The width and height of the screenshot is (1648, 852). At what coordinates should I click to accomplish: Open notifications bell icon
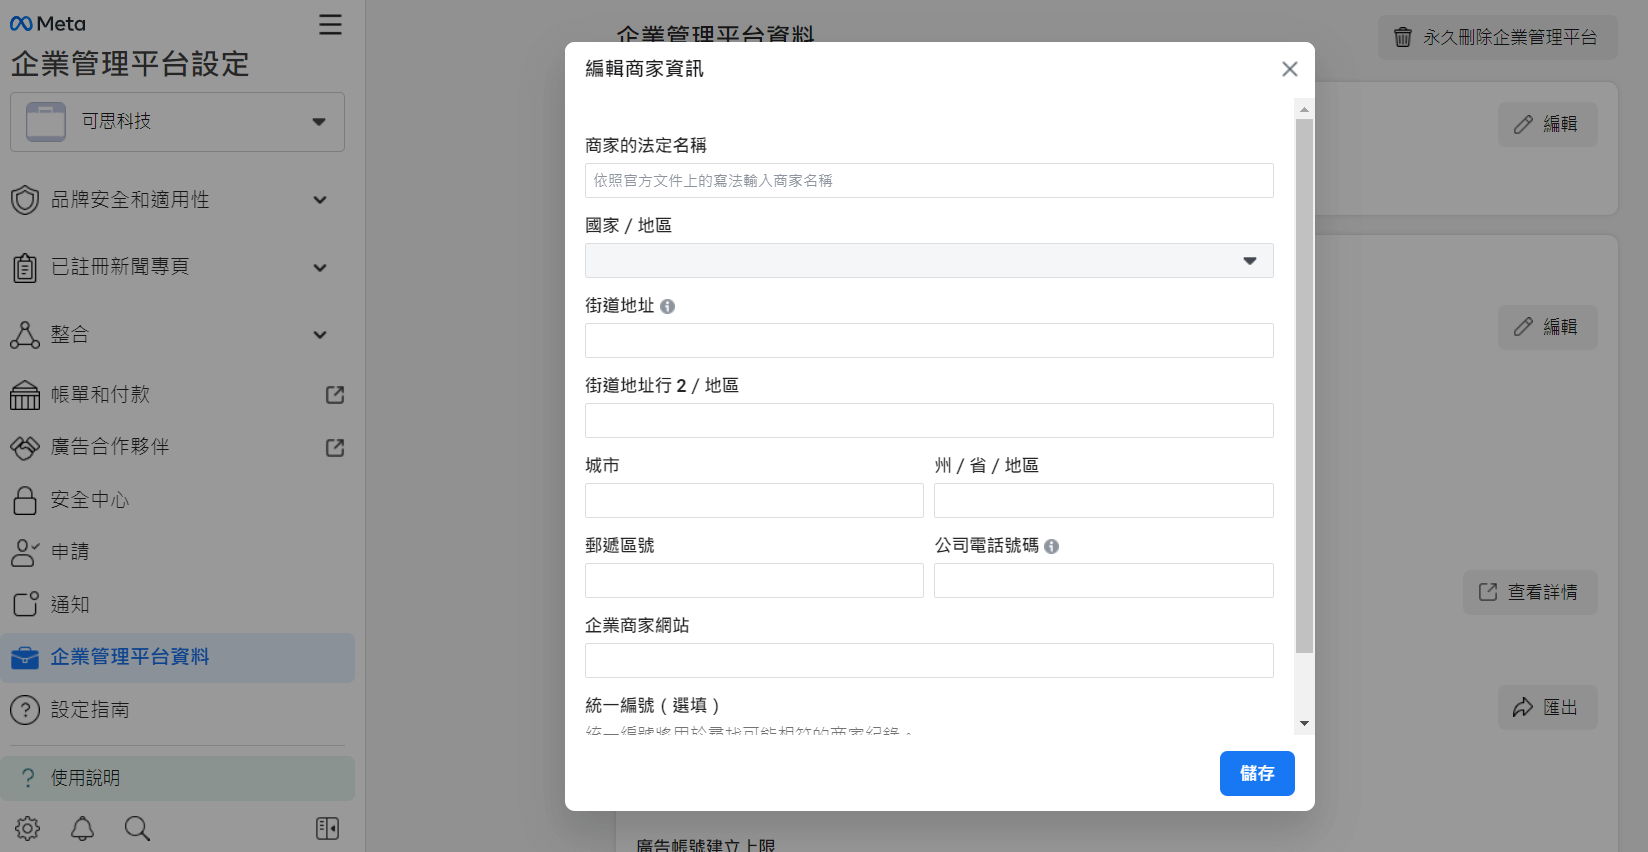click(x=82, y=828)
